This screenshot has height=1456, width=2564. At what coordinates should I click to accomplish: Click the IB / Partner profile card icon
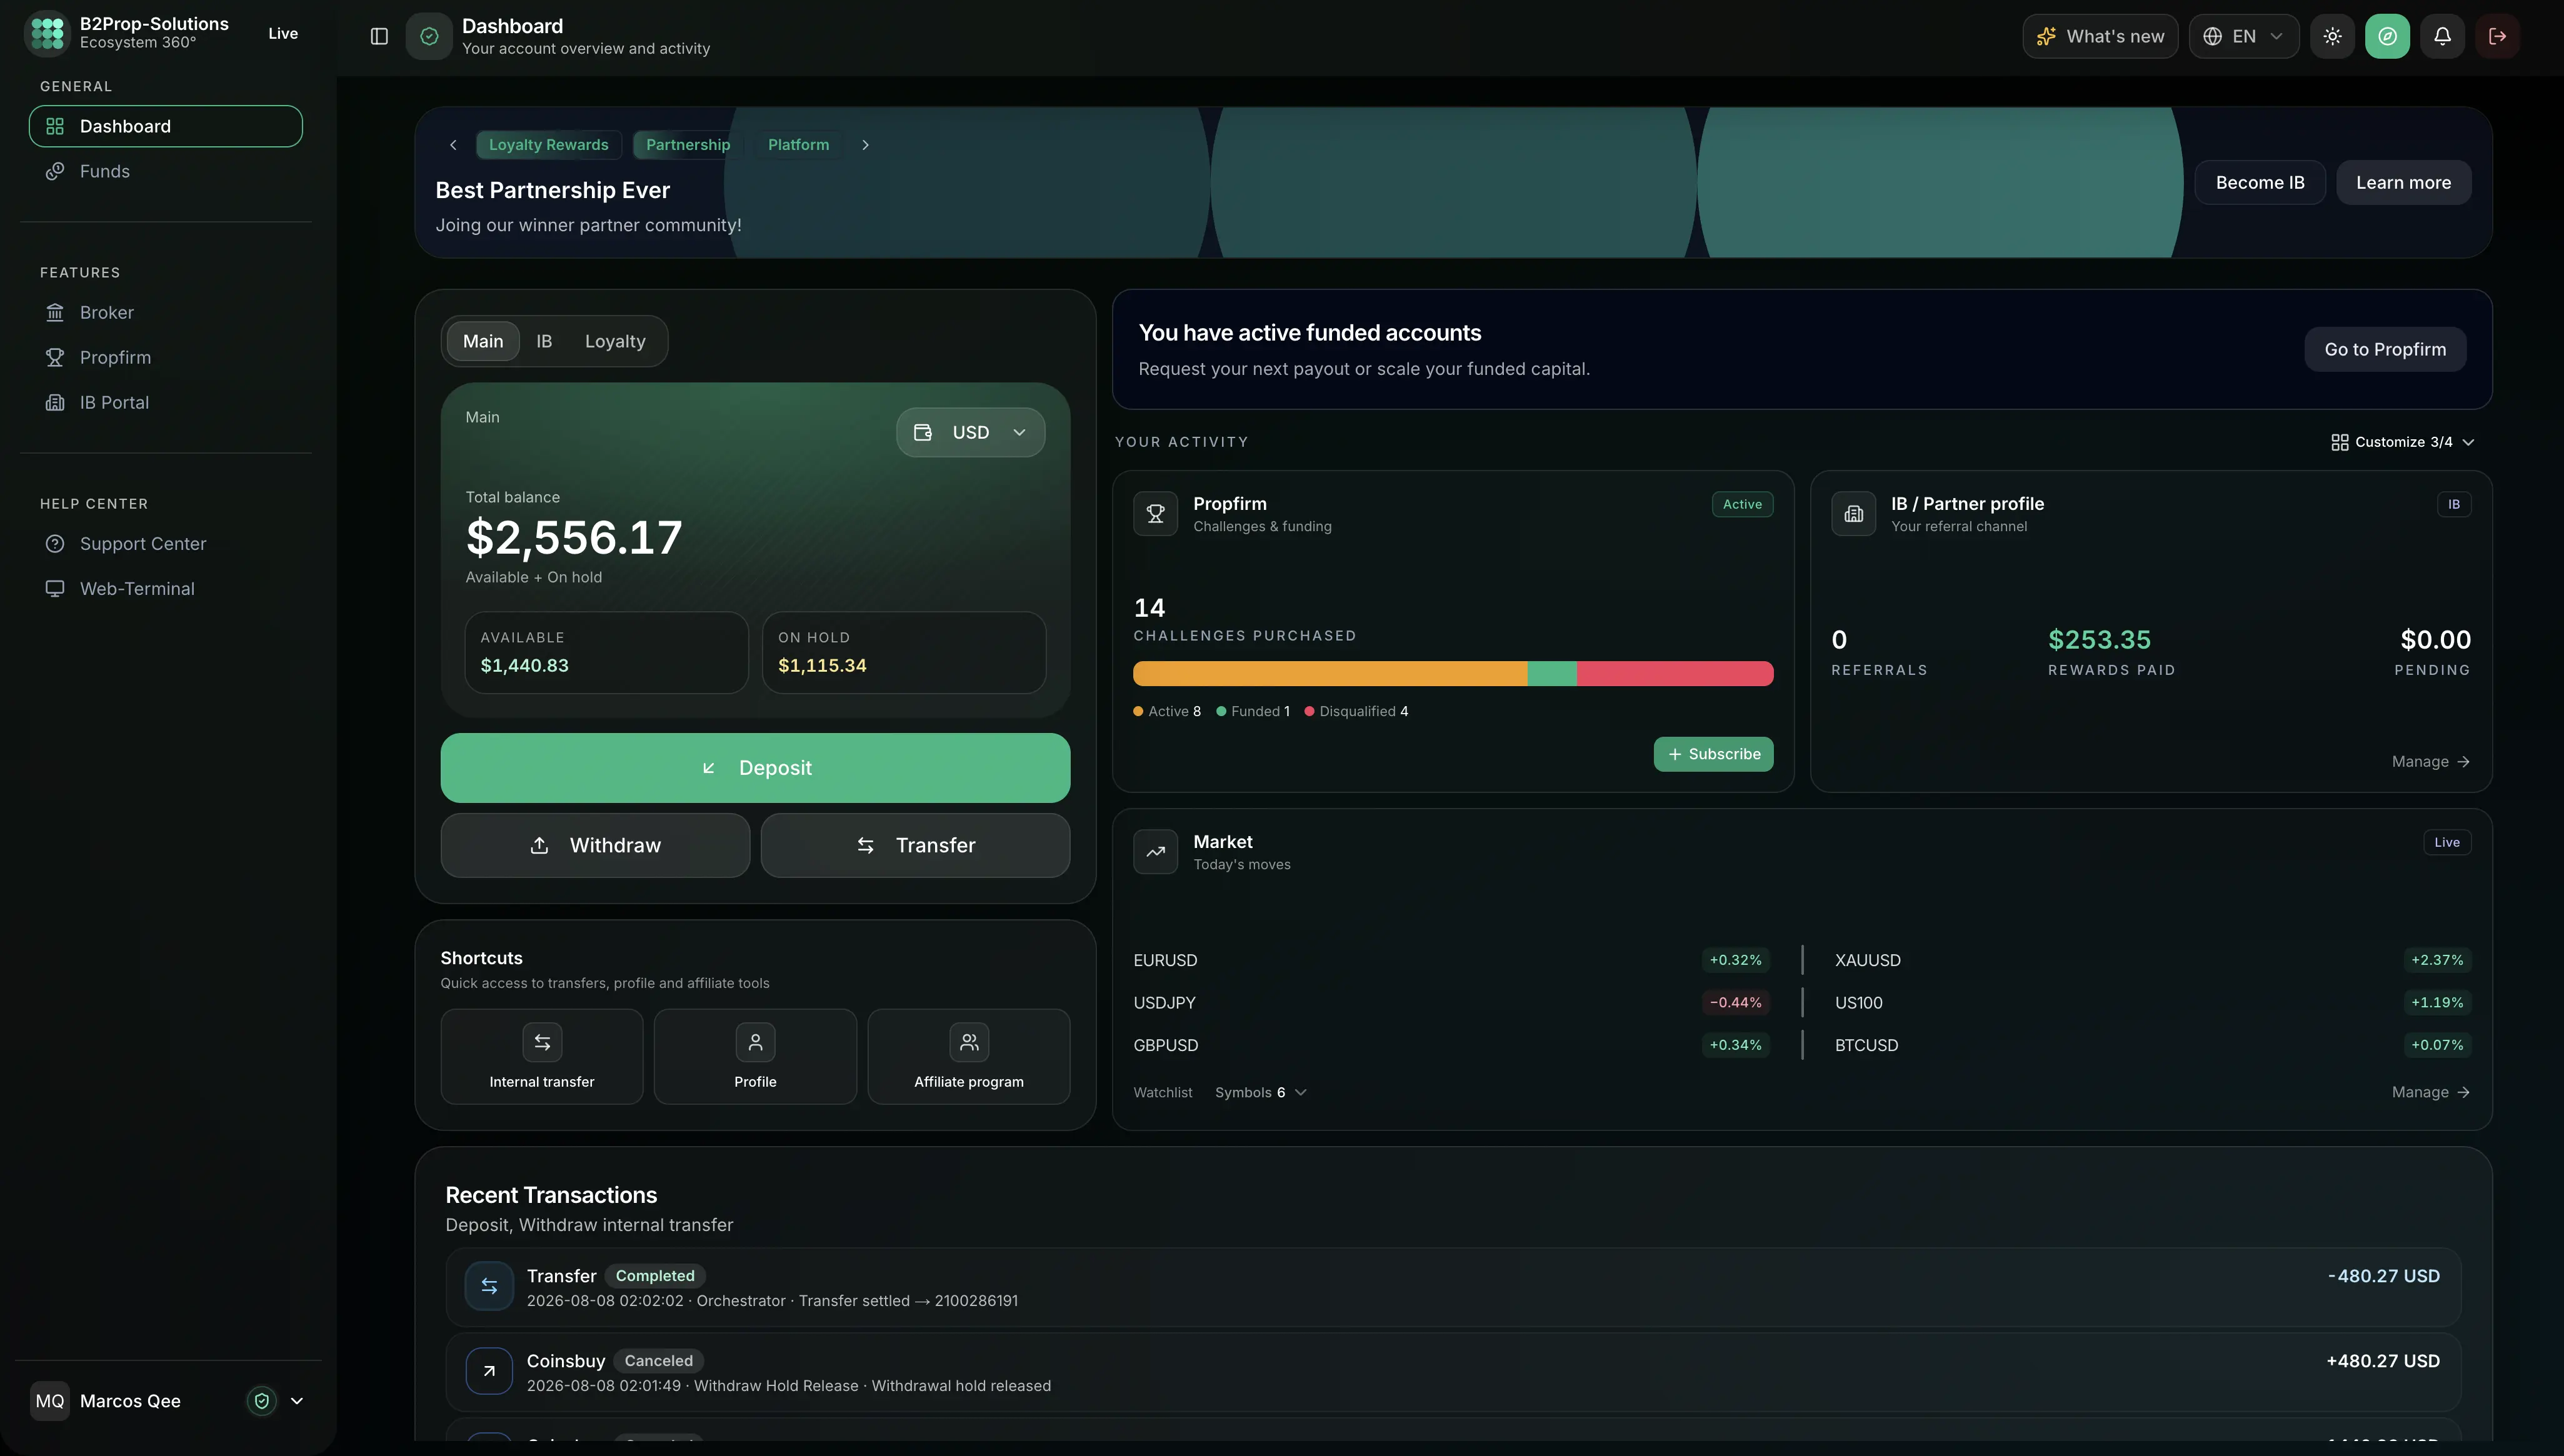click(x=1853, y=514)
